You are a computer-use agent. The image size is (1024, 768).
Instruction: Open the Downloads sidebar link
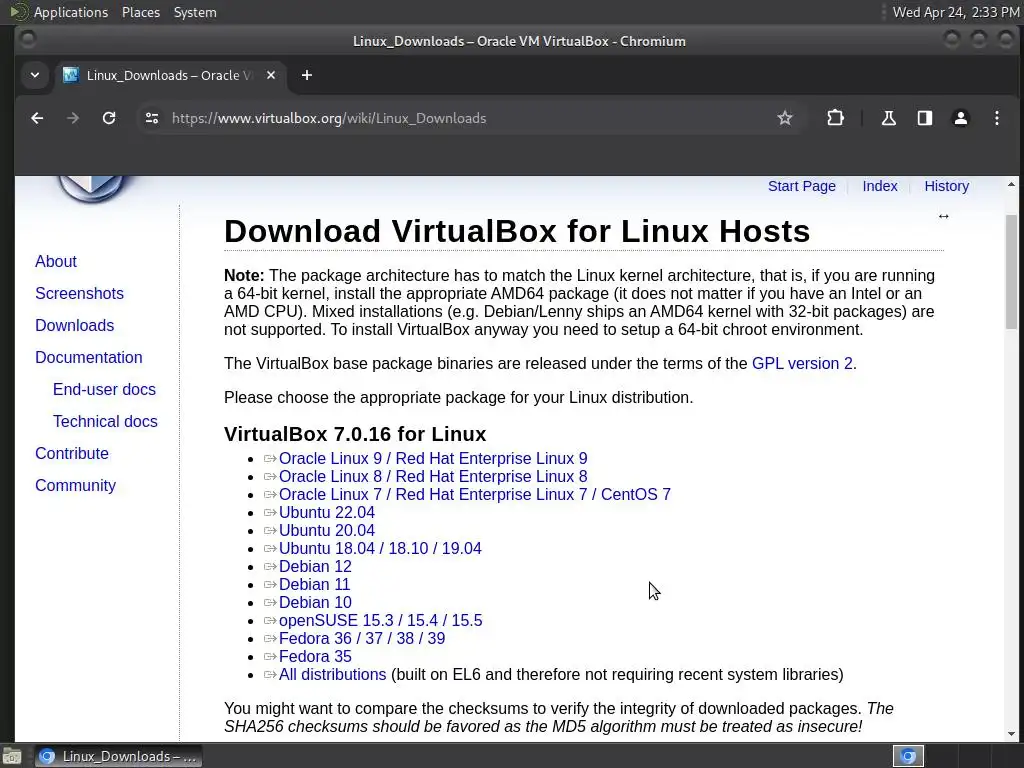click(74, 325)
